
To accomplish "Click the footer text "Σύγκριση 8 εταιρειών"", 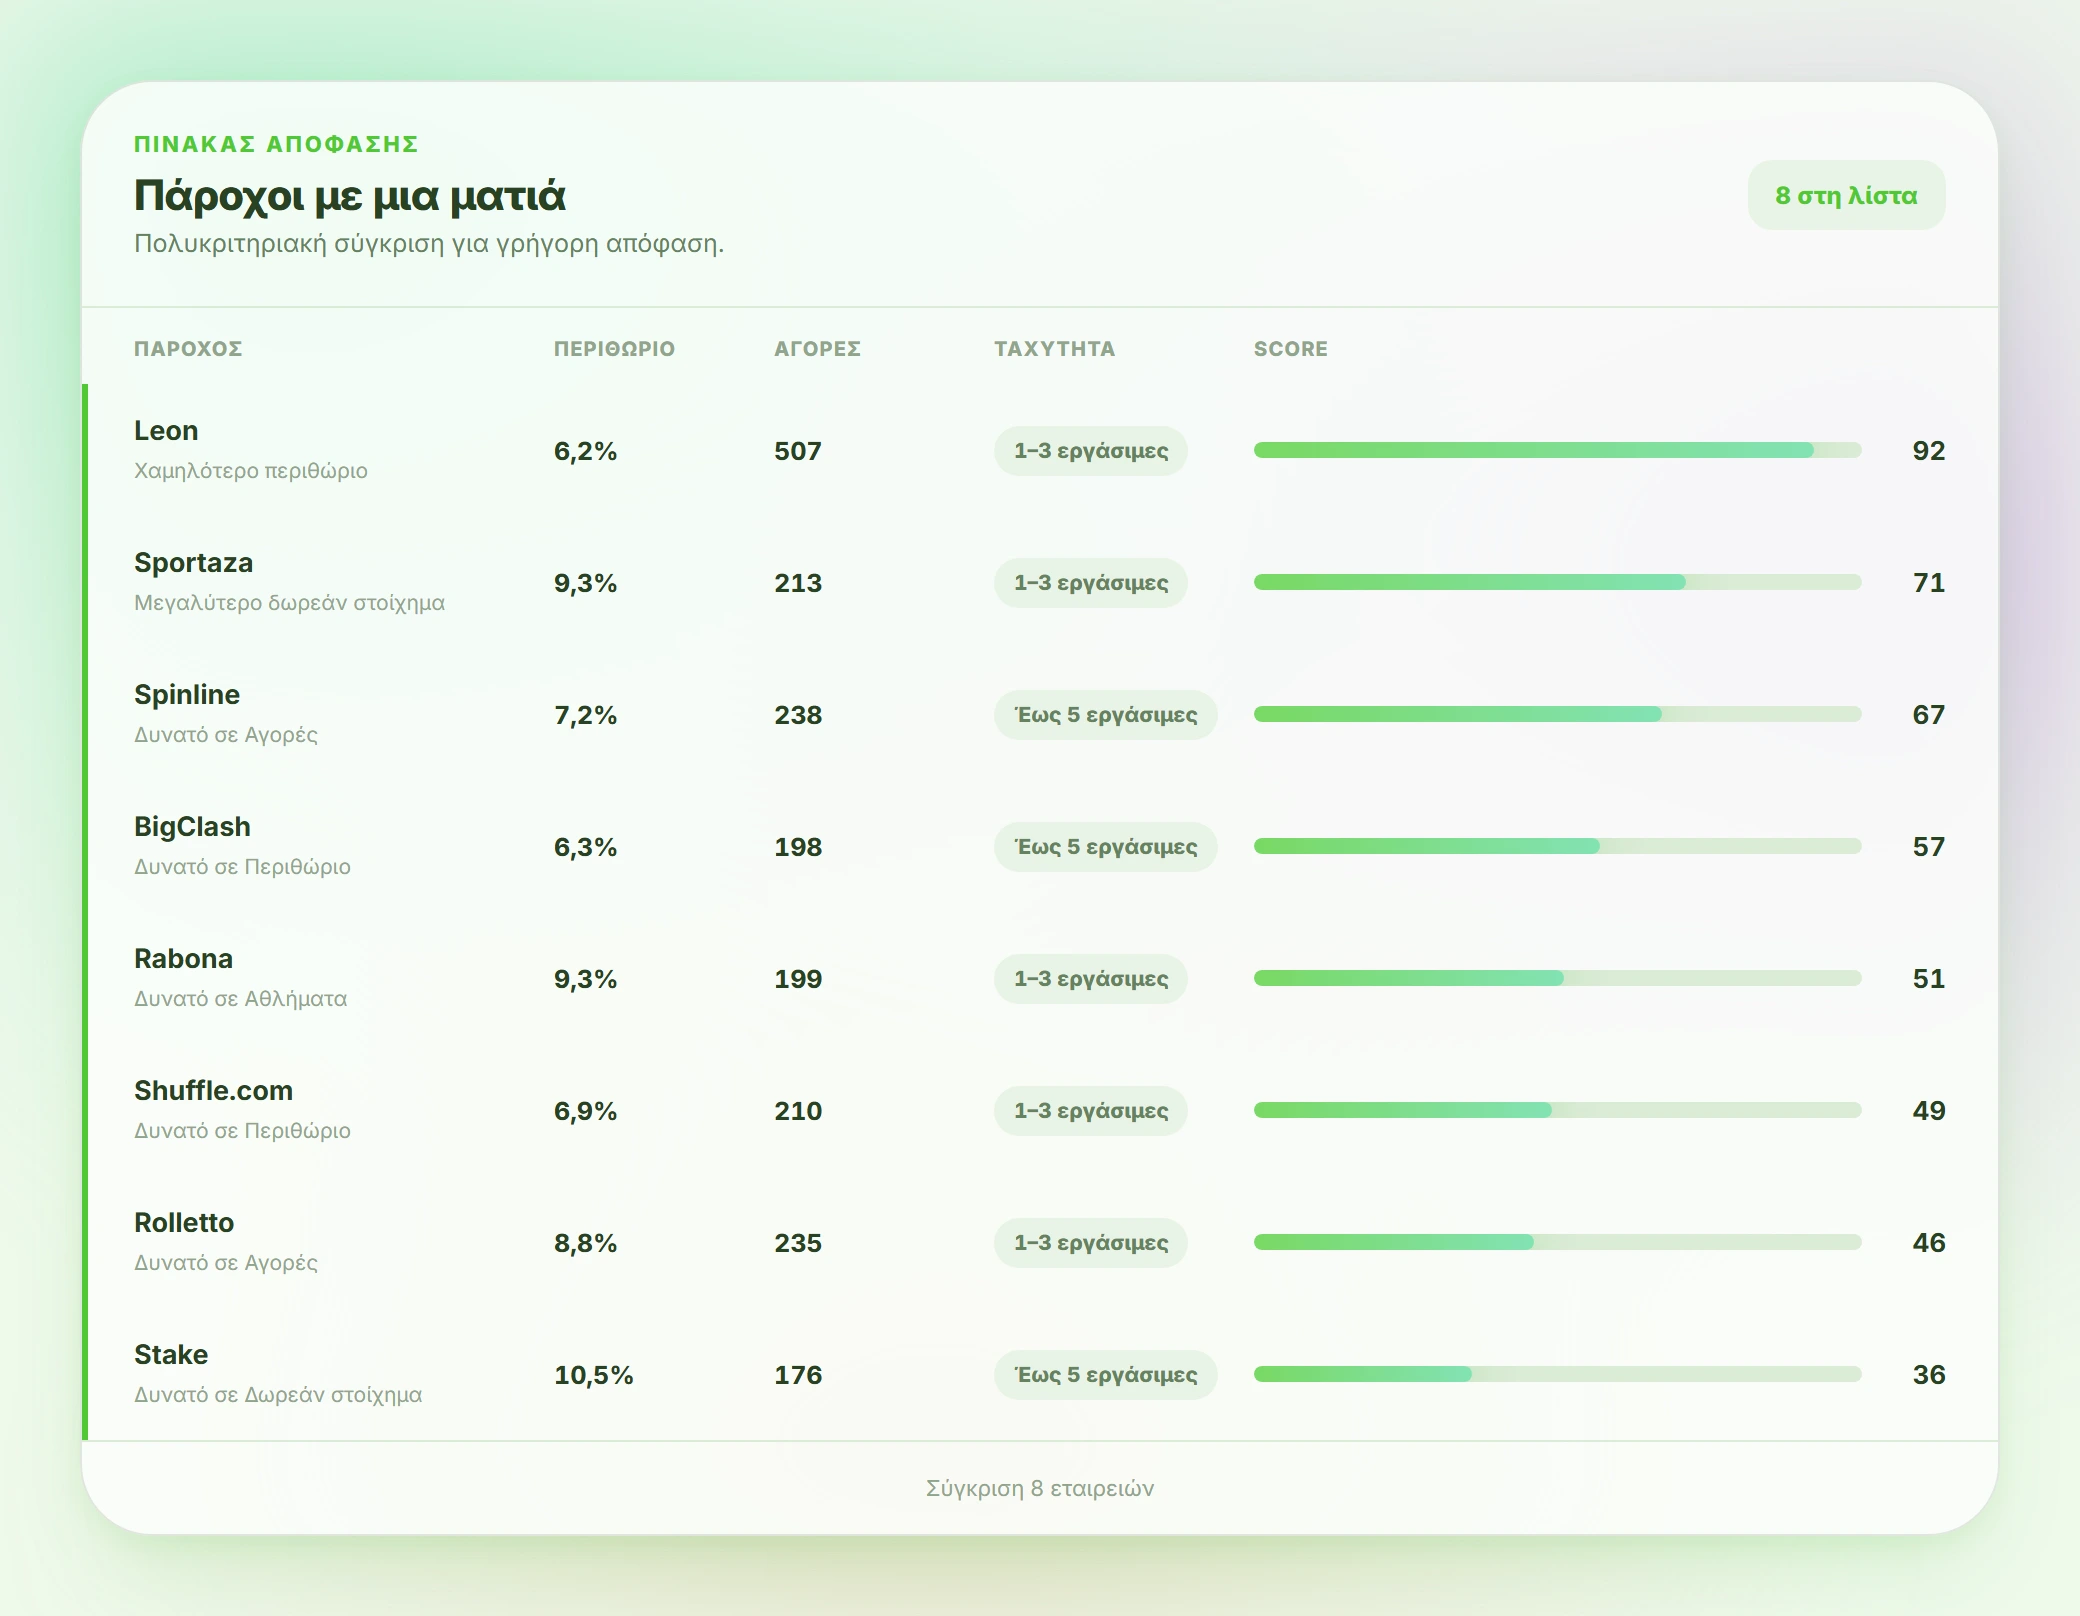I will 1040,1489.
